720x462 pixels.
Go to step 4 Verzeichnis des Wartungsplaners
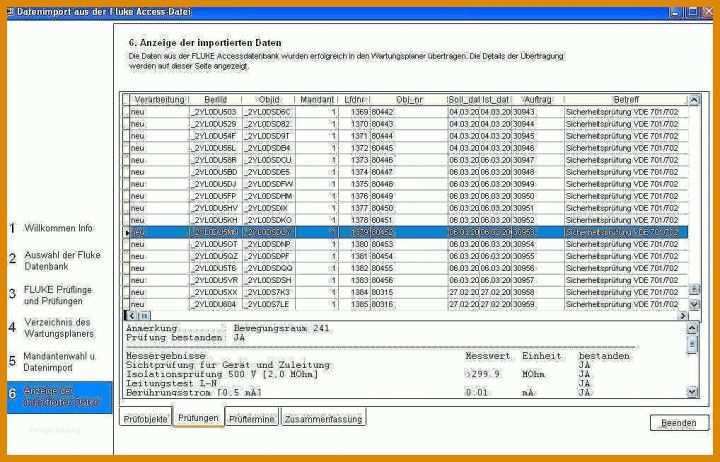pyautogui.click(x=52, y=328)
